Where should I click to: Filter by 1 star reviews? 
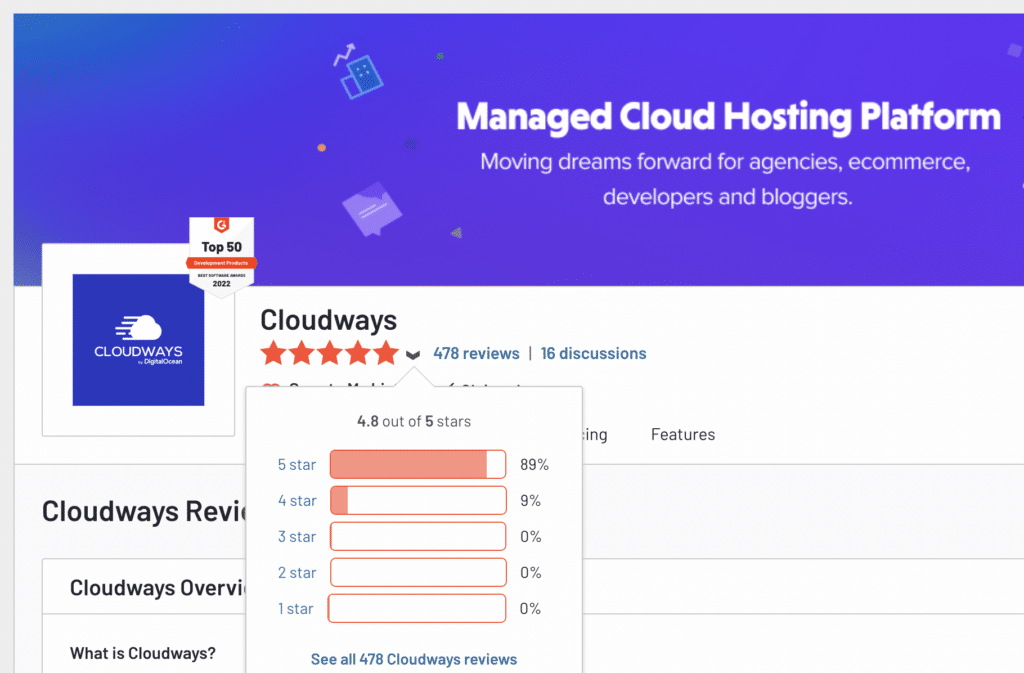(x=295, y=608)
